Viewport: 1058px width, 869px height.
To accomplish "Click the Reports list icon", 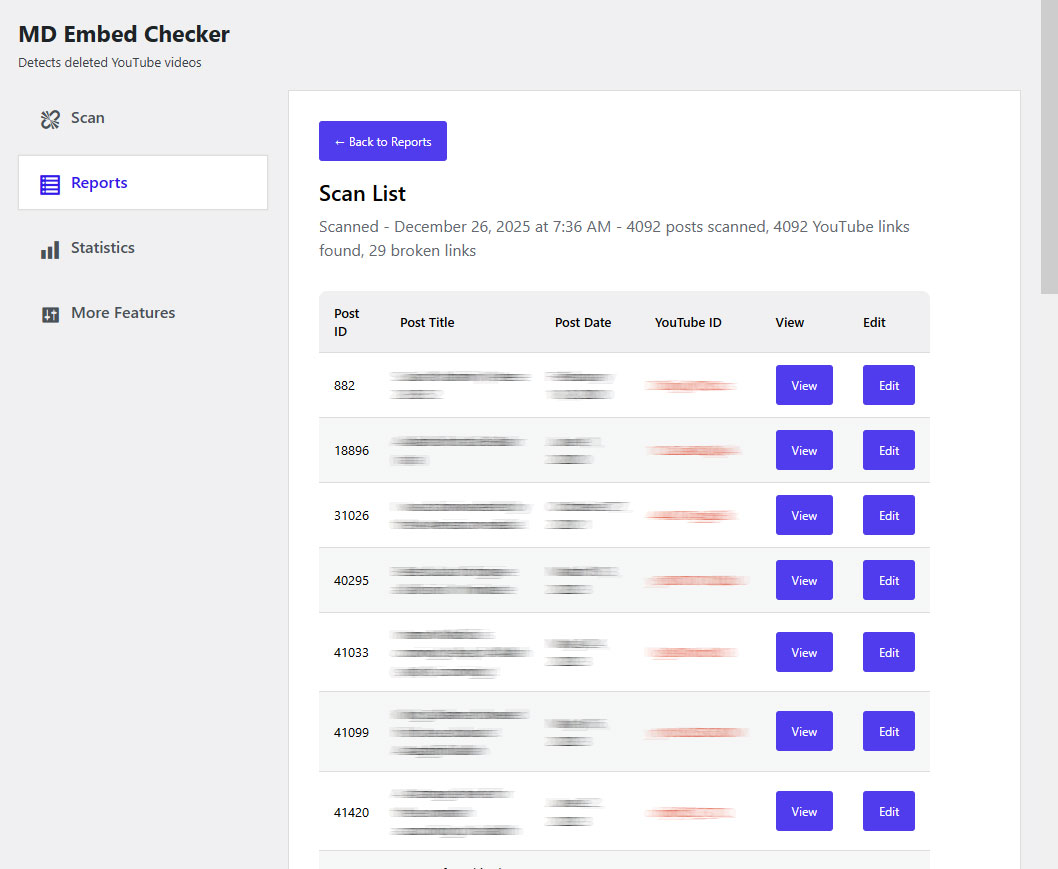I will pos(50,184).
